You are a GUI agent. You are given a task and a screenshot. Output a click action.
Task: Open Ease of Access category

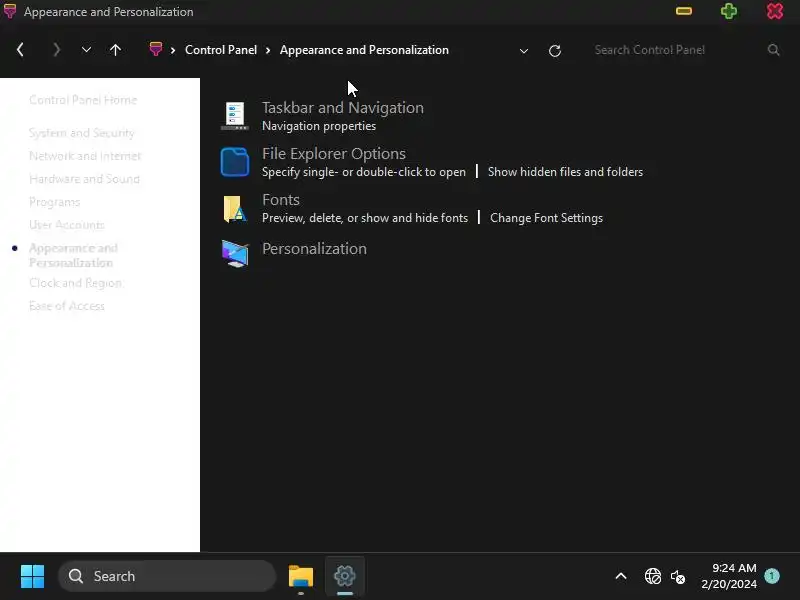coord(67,306)
